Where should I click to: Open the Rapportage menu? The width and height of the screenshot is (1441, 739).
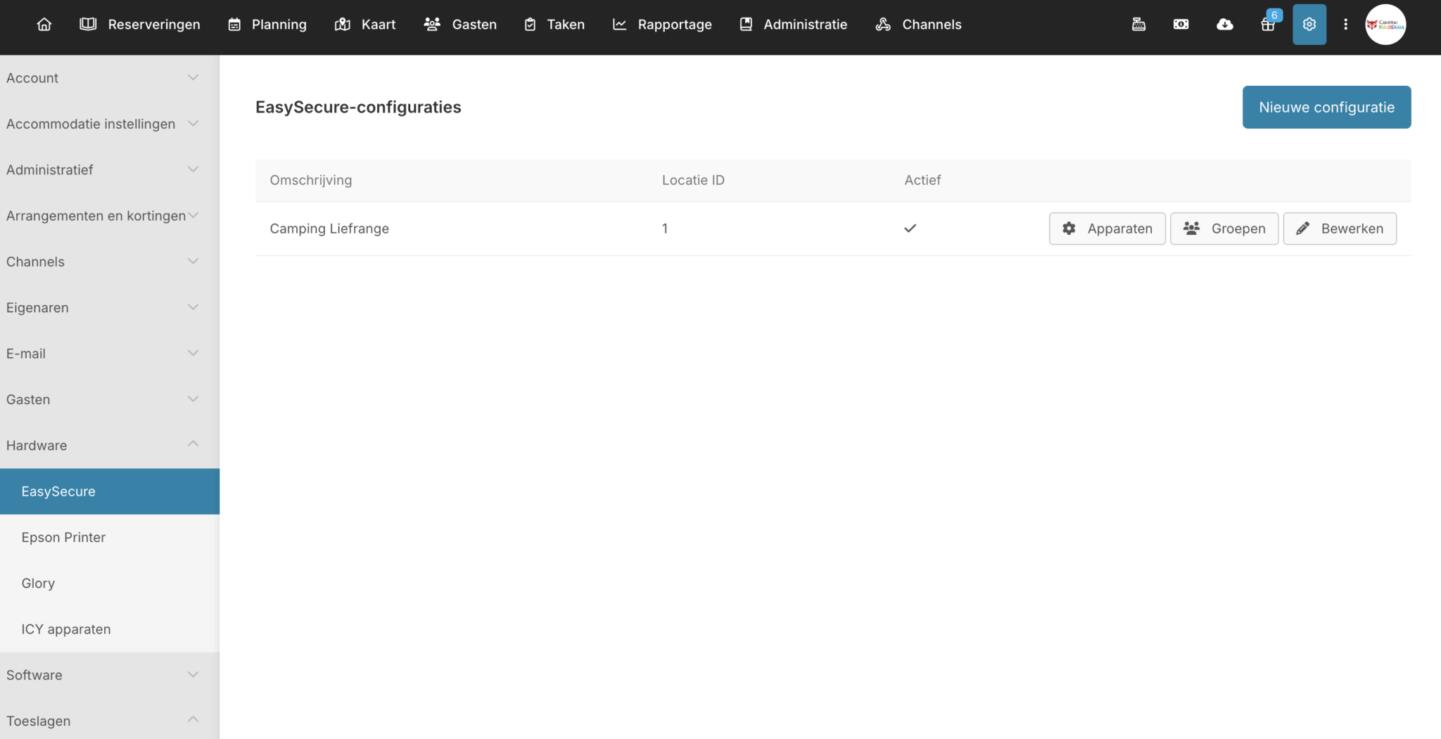662,24
